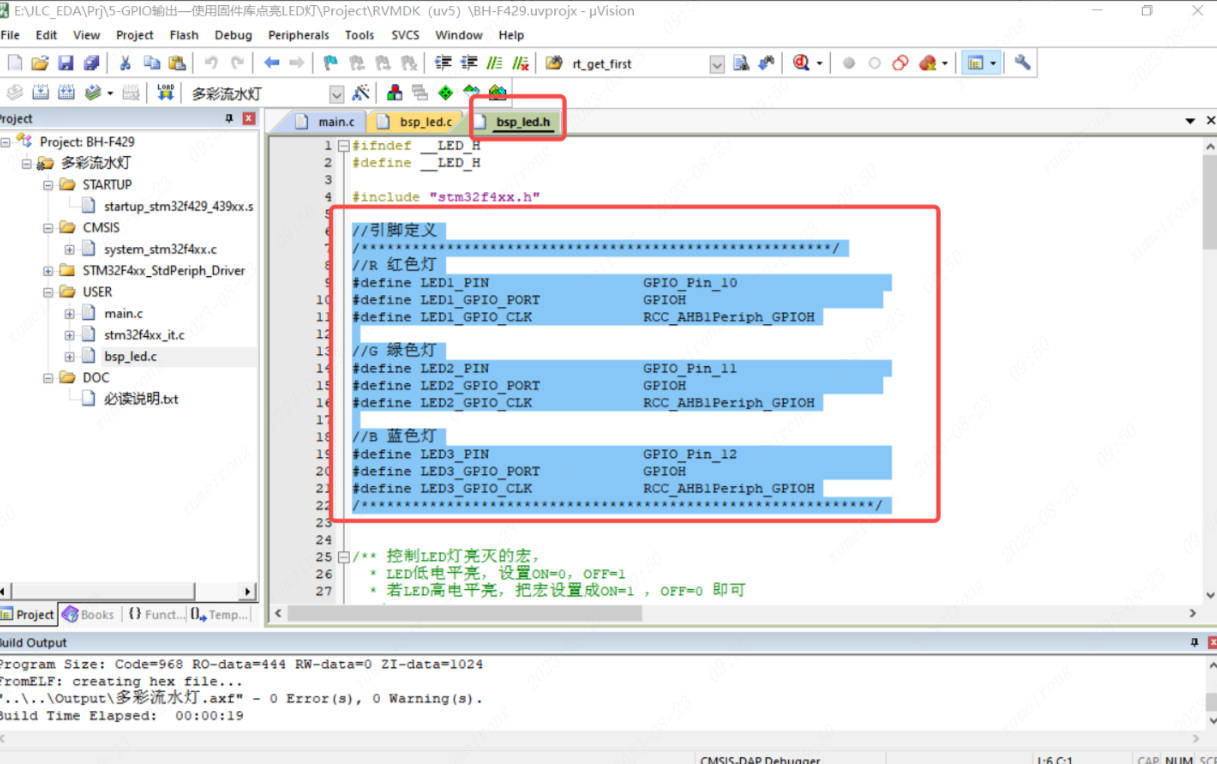Click the Build target icon
Viewport: 1217px width, 764px height.
tap(41, 93)
